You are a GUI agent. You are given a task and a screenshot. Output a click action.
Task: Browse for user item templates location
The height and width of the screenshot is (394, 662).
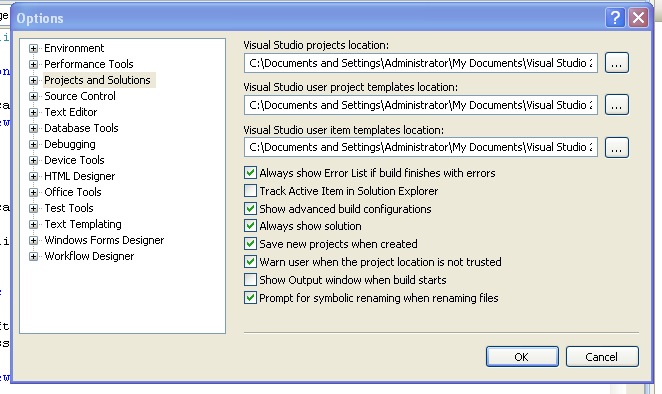click(617, 147)
